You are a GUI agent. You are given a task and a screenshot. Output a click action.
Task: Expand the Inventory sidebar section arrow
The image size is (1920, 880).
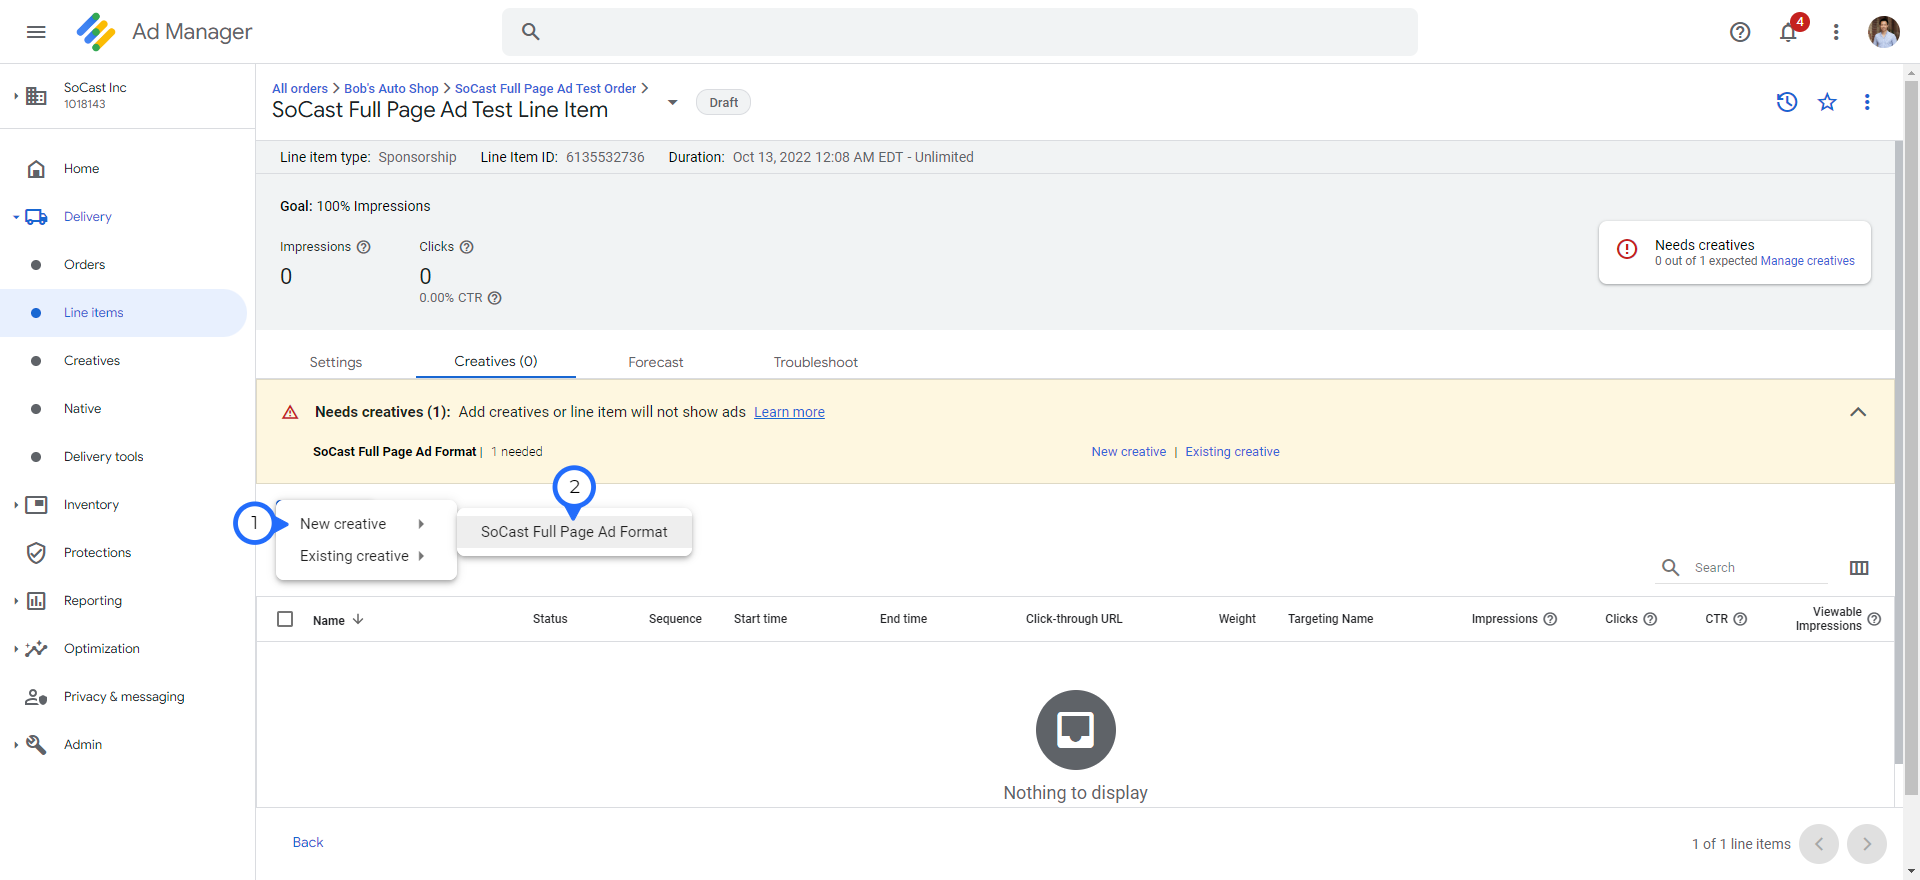(16, 505)
